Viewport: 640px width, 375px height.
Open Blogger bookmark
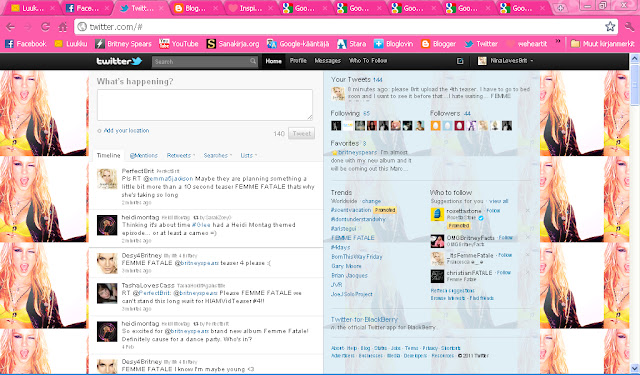click(x=438, y=44)
